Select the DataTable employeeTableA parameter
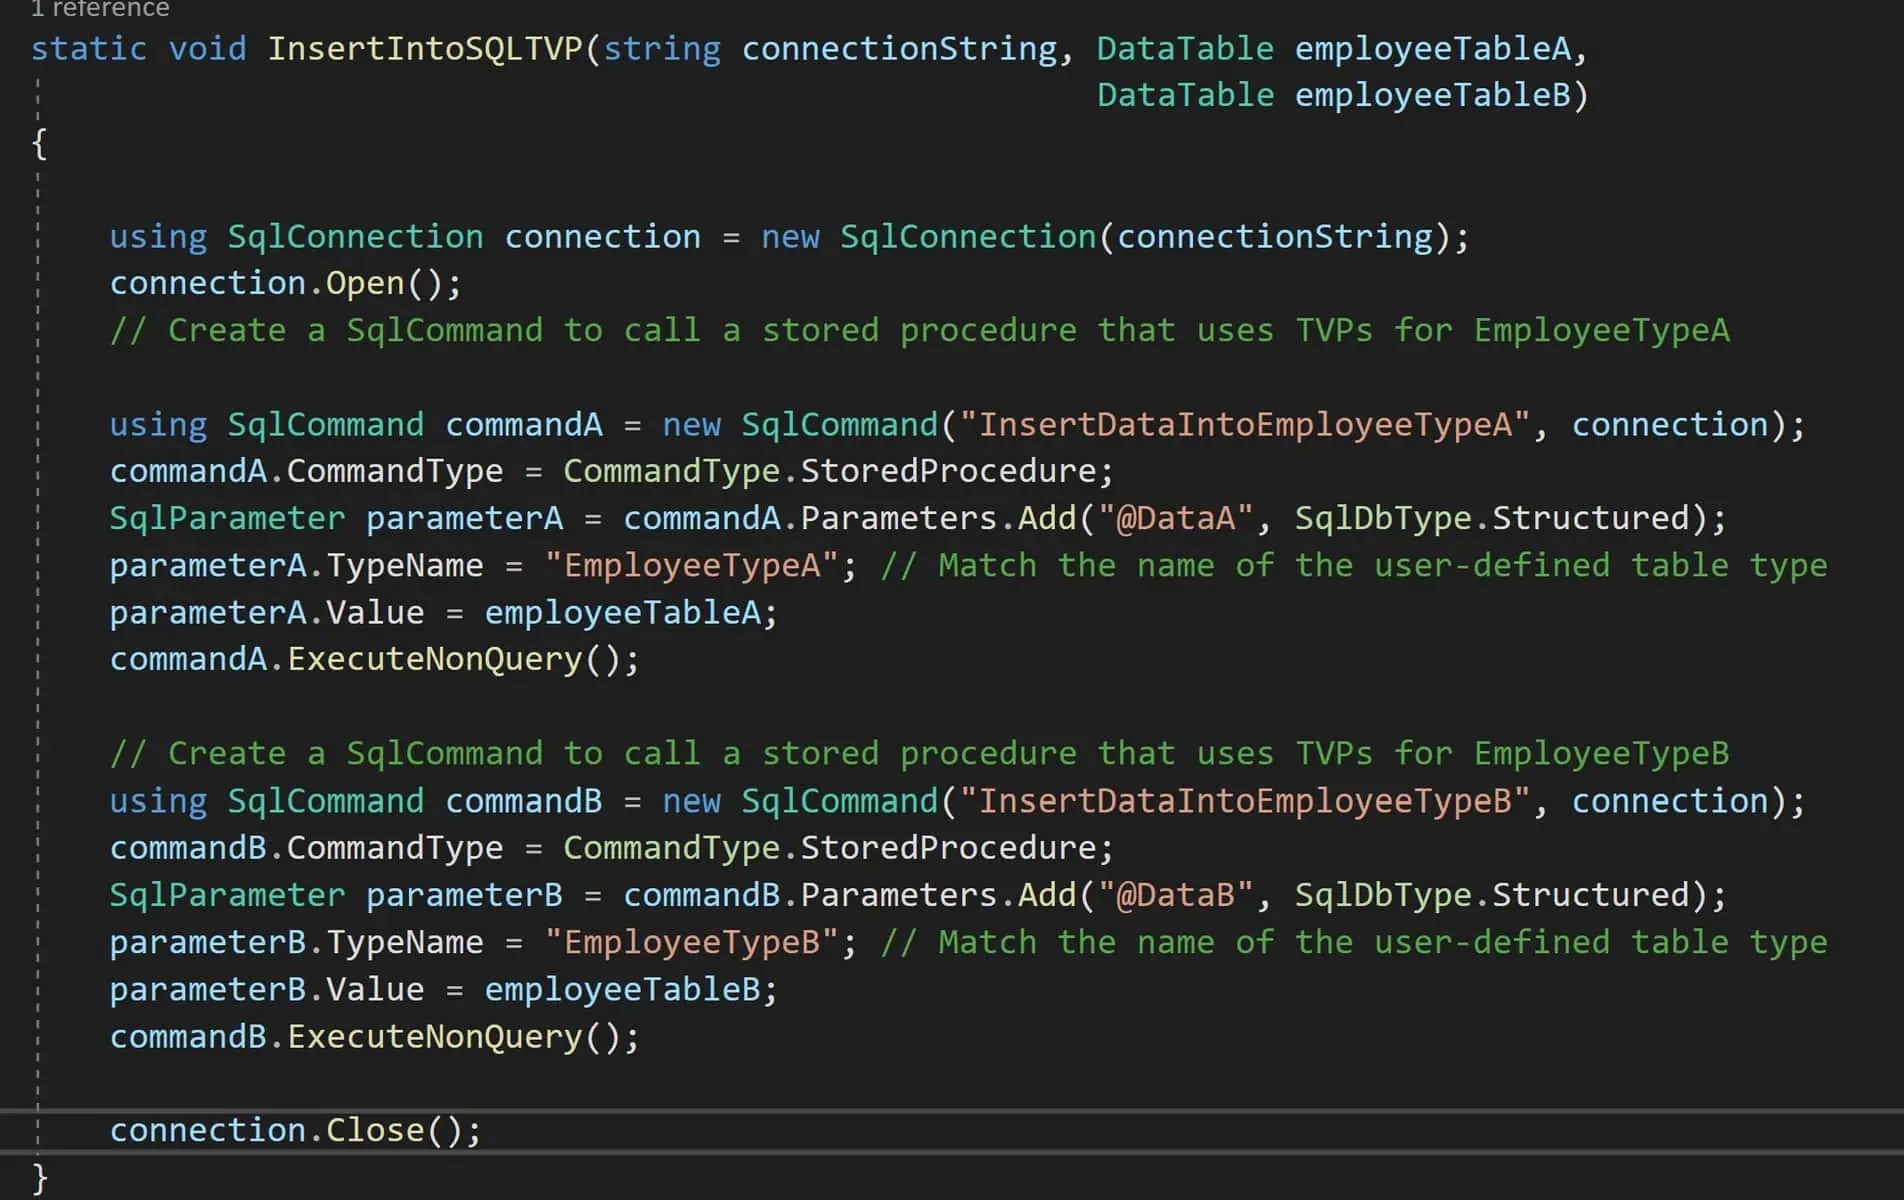Screen dimensions: 1904x1200 tap(1340, 48)
